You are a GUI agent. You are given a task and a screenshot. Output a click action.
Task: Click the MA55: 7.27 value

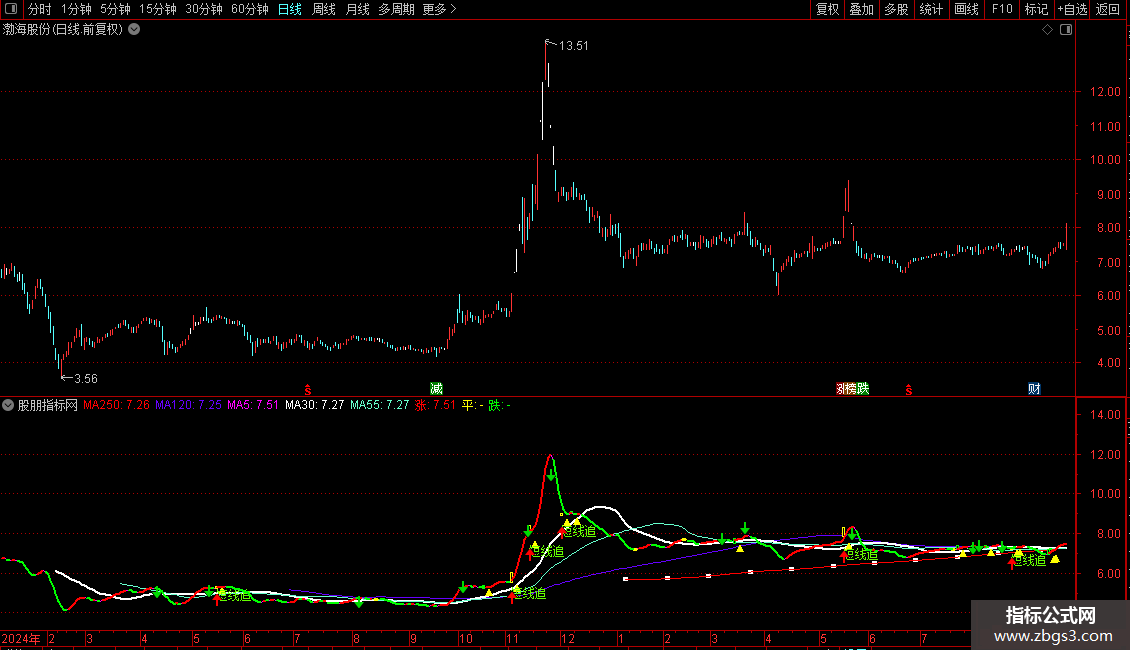tap(380, 405)
